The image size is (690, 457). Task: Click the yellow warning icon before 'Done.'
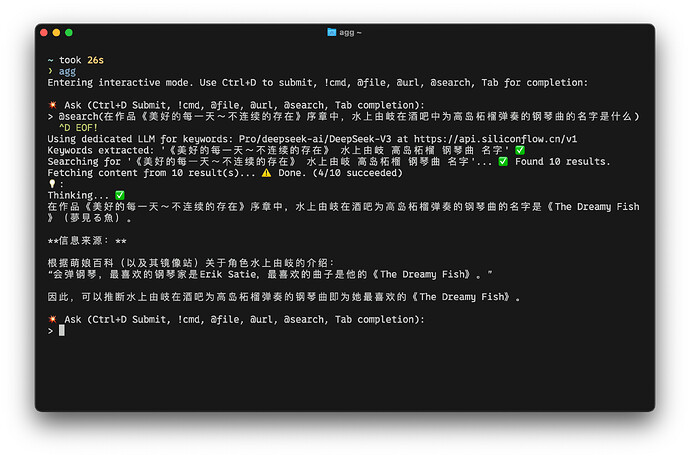(266, 173)
